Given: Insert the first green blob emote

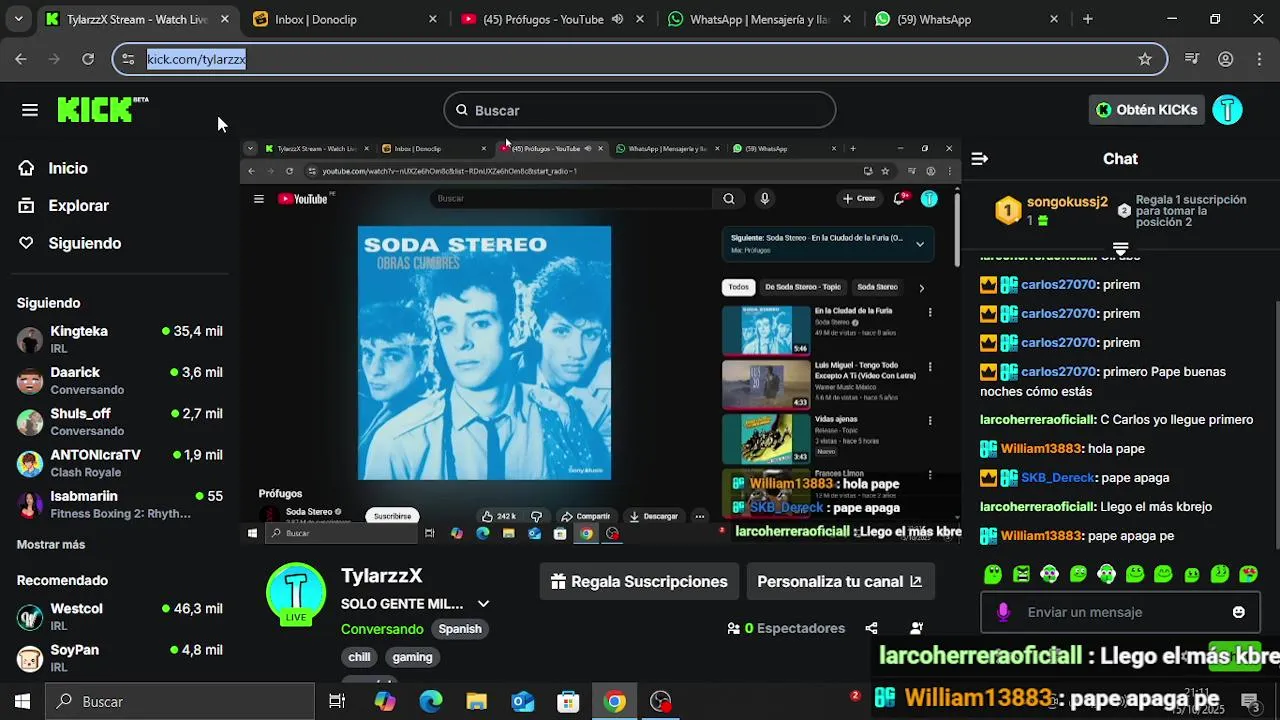Looking at the screenshot, I should point(993,574).
